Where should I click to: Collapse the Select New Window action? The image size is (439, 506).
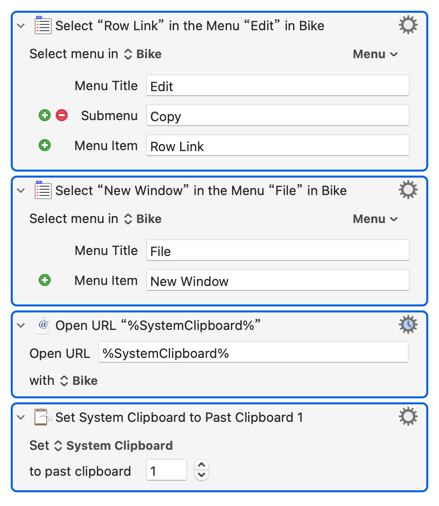pyautogui.click(x=21, y=191)
